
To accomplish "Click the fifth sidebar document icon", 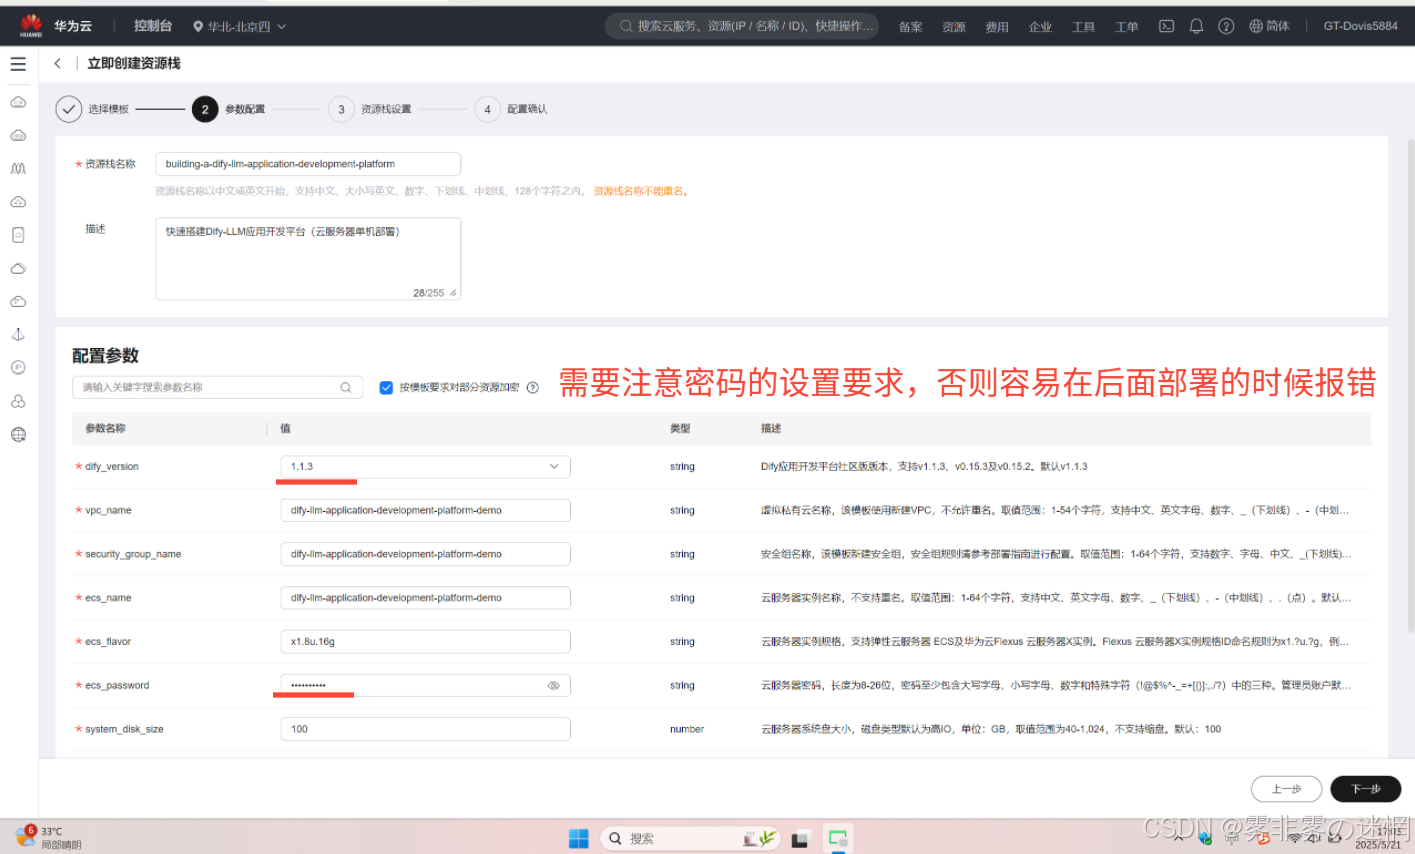I will pos(18,235).
